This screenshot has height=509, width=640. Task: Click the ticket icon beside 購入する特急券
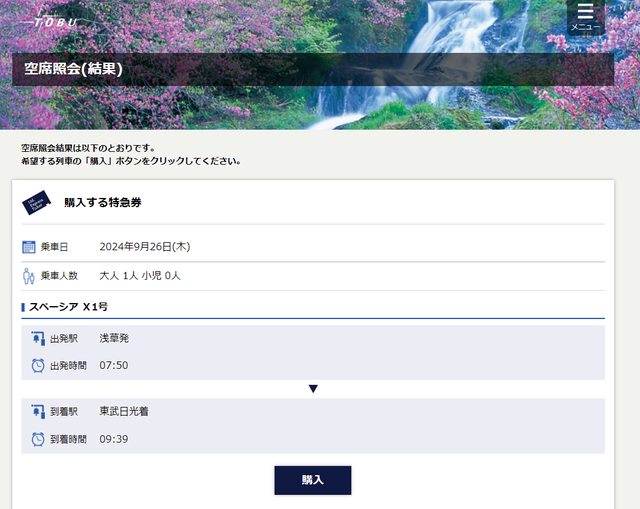coord(37,203)
